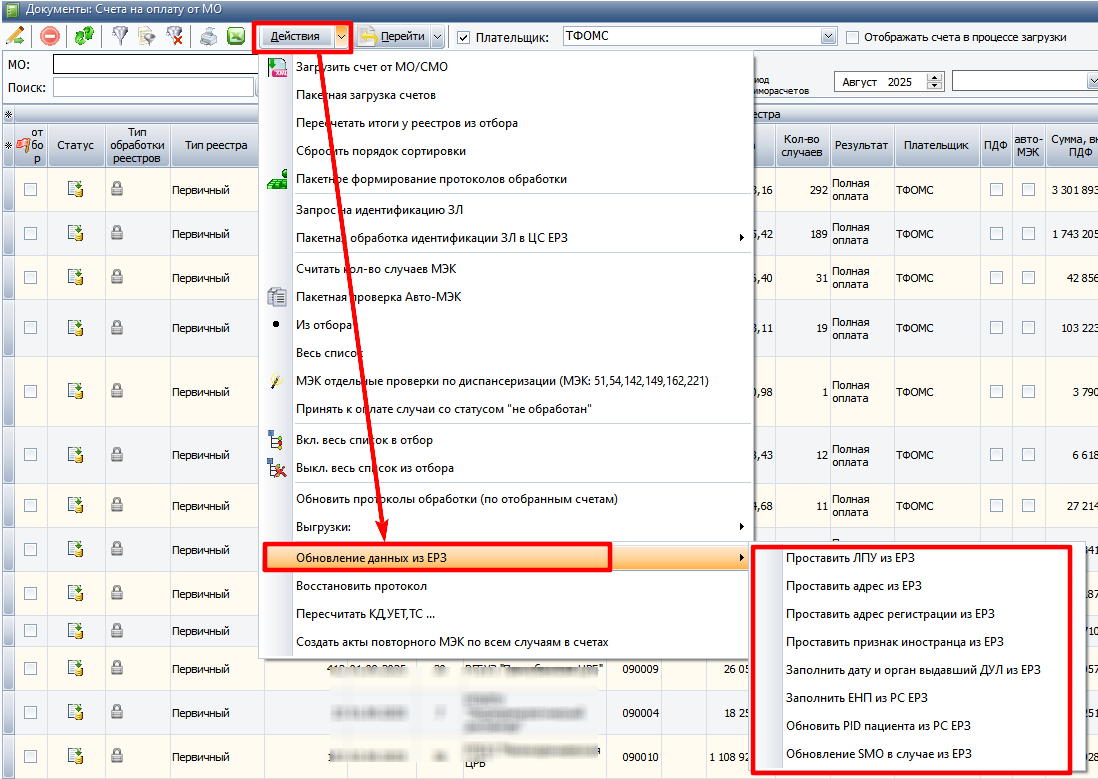This screenshot has height=779, width=1098.
Task: Click the Действия button
Action: point(295,37)
